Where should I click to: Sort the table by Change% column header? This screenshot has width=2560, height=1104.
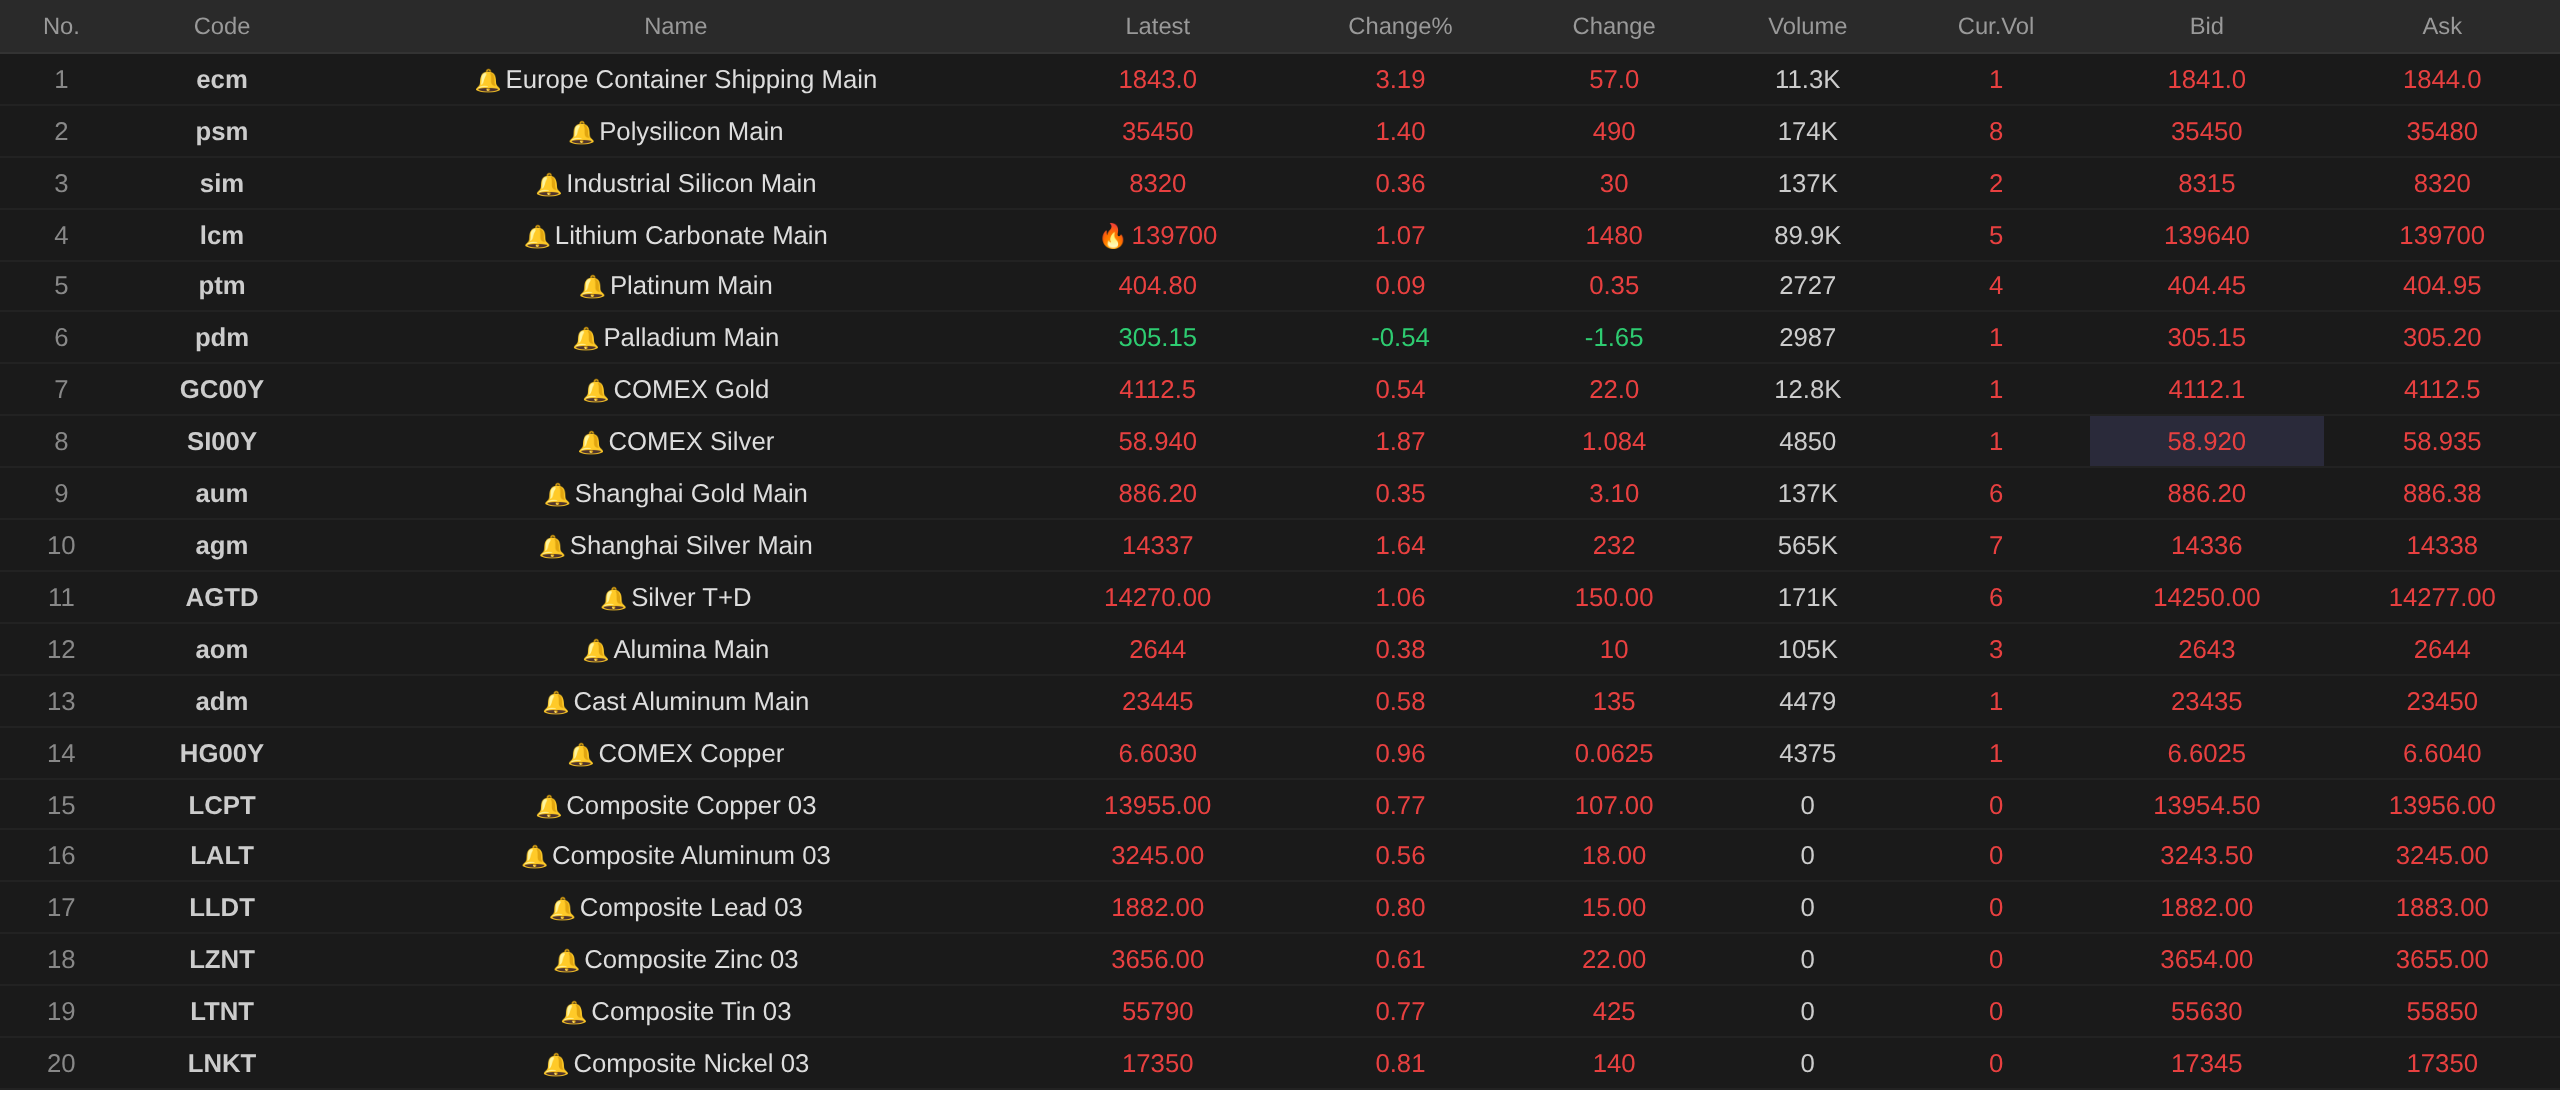pyautogui.click(x=1399, y=26)
